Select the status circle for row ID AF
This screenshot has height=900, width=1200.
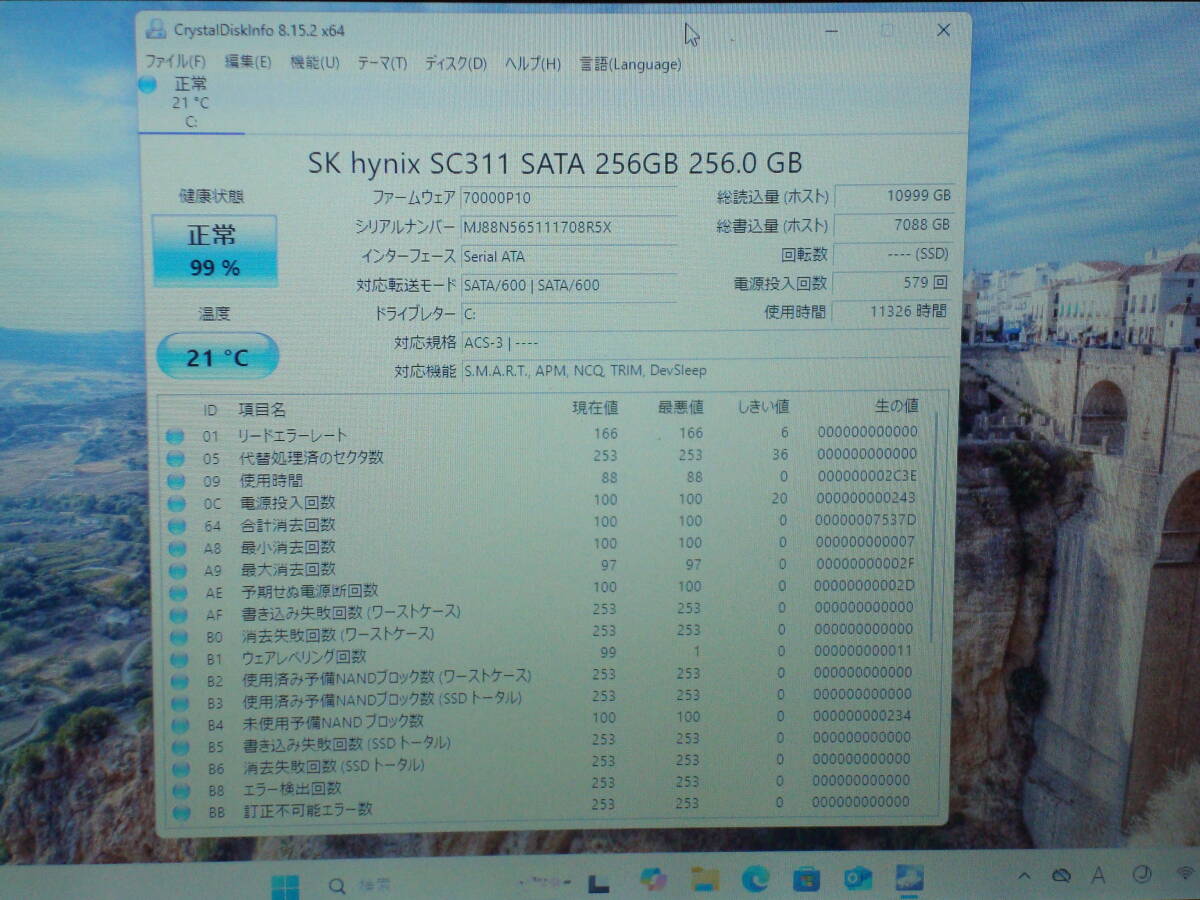click(178, 614)
